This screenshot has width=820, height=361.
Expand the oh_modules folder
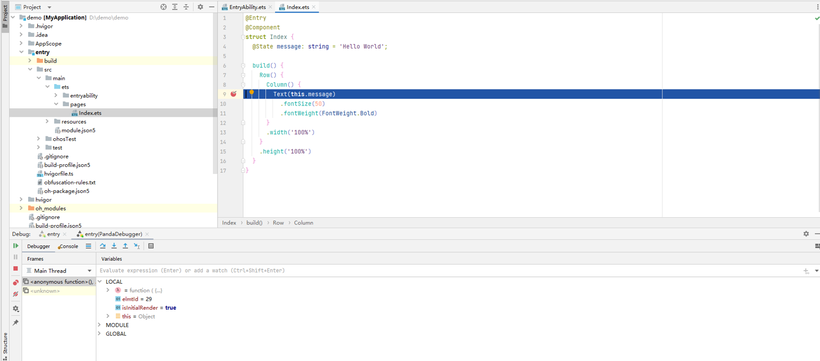[x=21, y=208]
